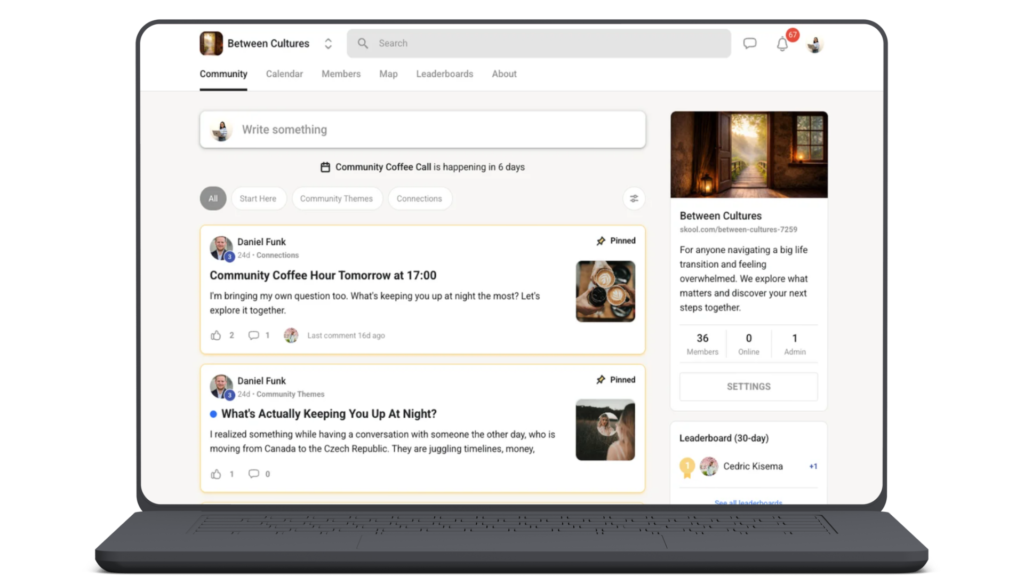Click the avatar in Write something box

point(221,130)
